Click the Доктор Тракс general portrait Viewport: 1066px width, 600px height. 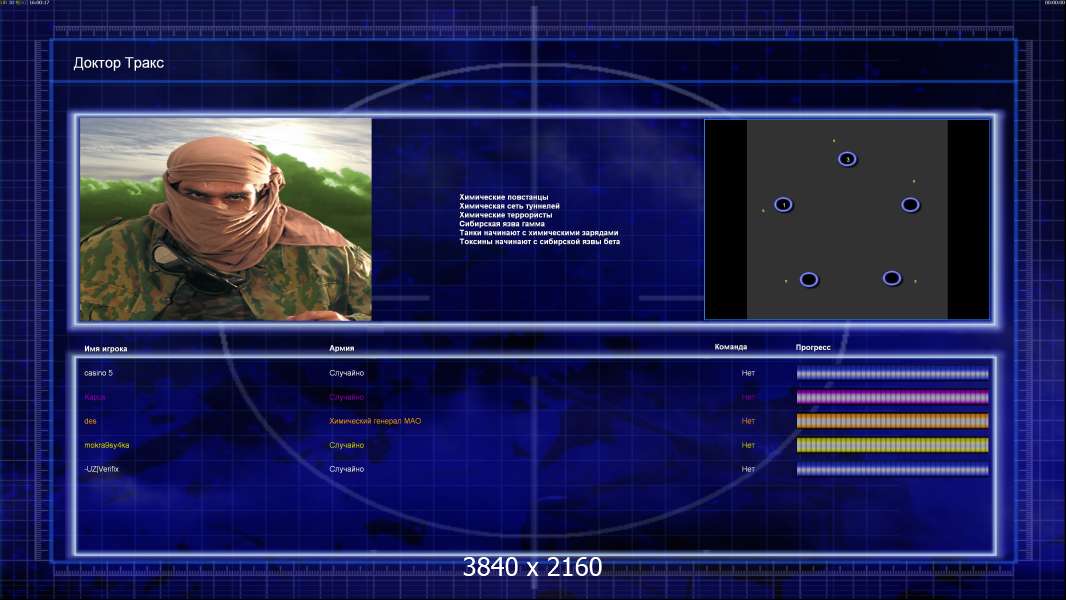(x=226, y=219)
